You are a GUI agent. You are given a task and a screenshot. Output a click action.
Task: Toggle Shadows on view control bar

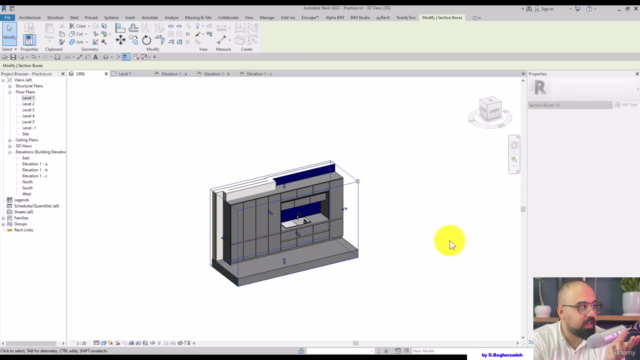(x=118, y=343)
